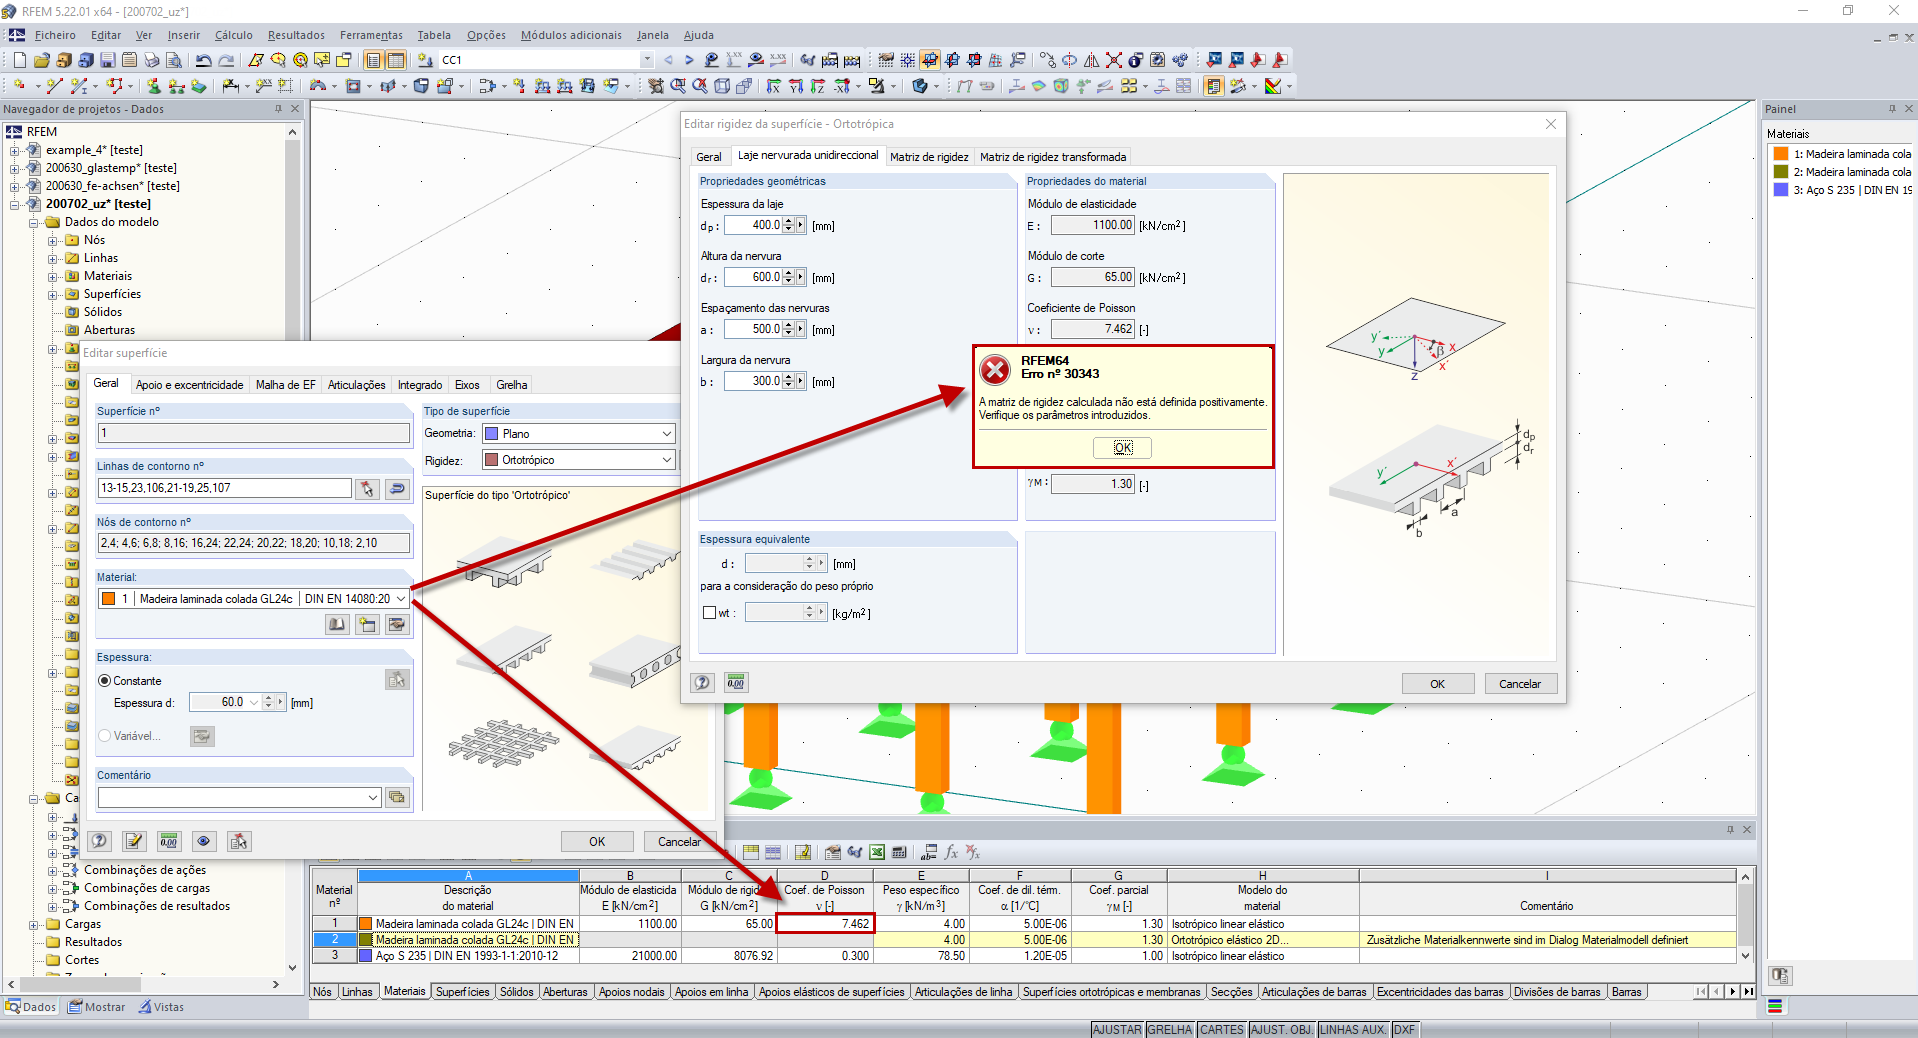Click the 'Linhas de contorno nº' input field
The width and height of the screenshot is (1918, 1038).
tap(225, 488)
